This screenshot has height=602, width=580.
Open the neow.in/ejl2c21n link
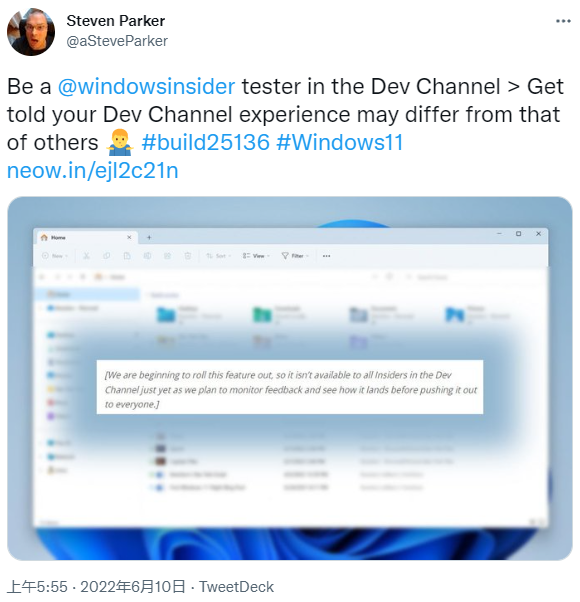pos(93,171)
